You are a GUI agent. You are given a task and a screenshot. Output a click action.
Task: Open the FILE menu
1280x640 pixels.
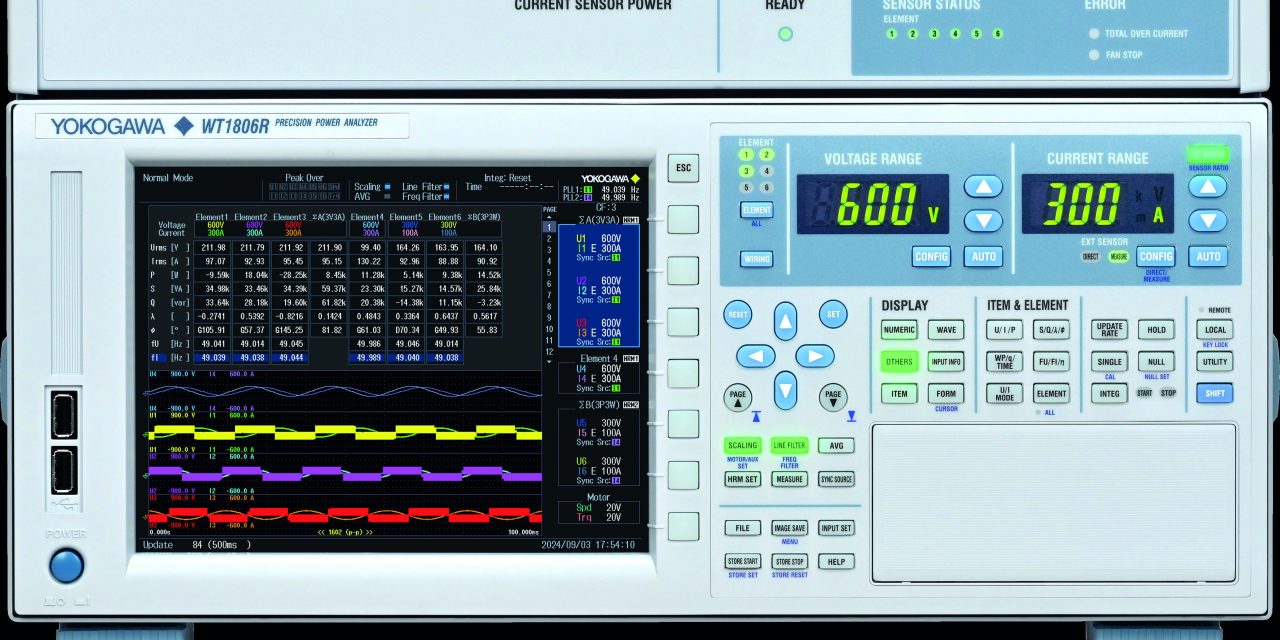pos(741,527)
